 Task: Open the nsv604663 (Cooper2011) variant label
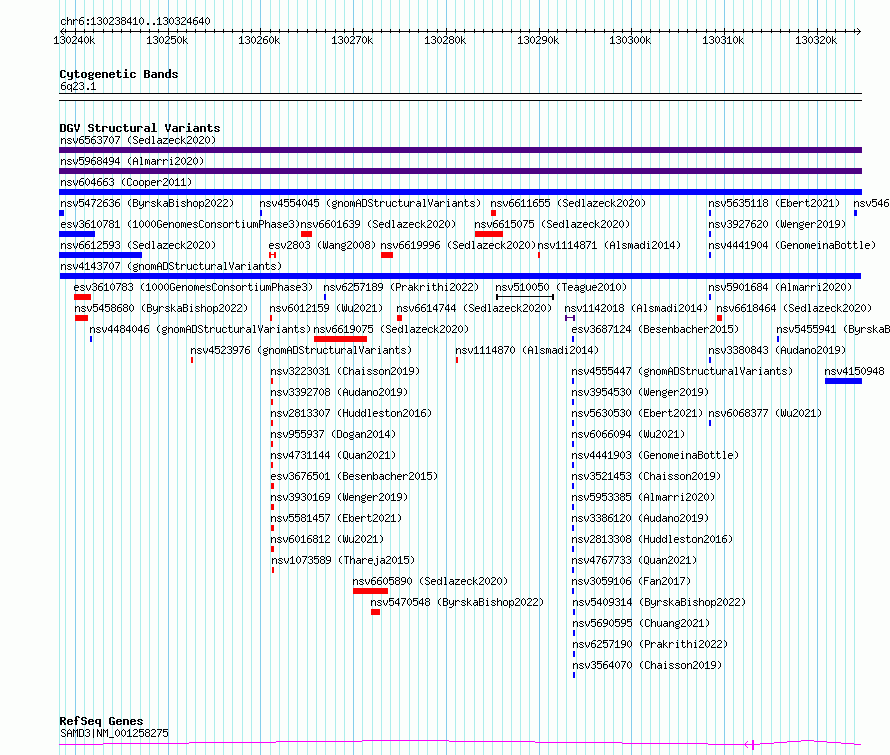click(126, 182)
